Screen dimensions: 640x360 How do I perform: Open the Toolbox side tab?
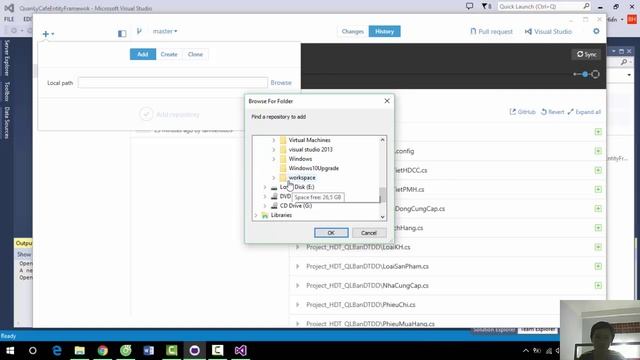point(7,91)
